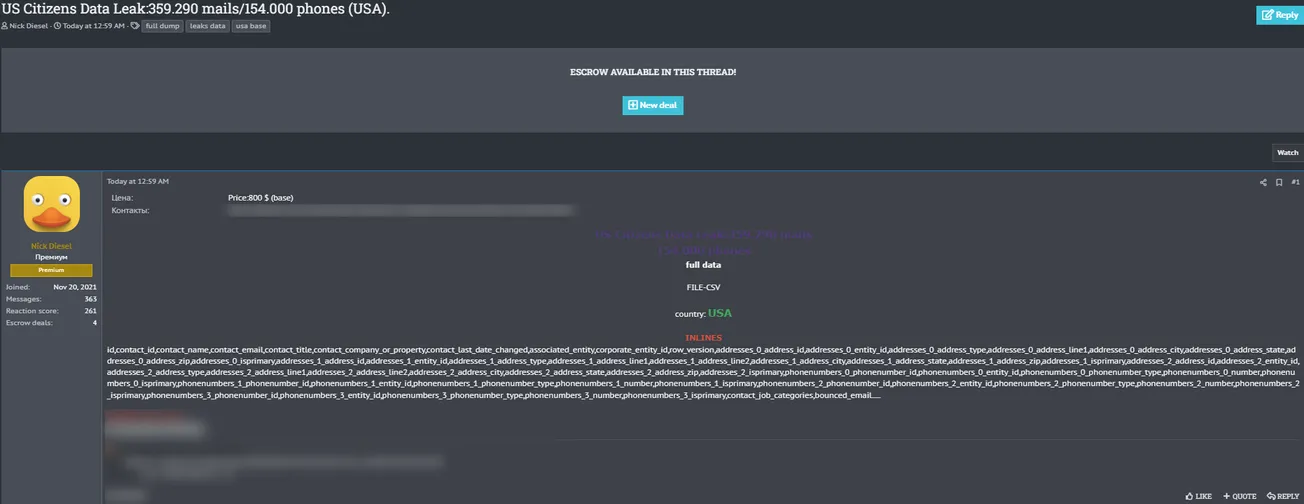Open the #1 post permalink
The image size is (1304, 504).
tap(1295, 182)
